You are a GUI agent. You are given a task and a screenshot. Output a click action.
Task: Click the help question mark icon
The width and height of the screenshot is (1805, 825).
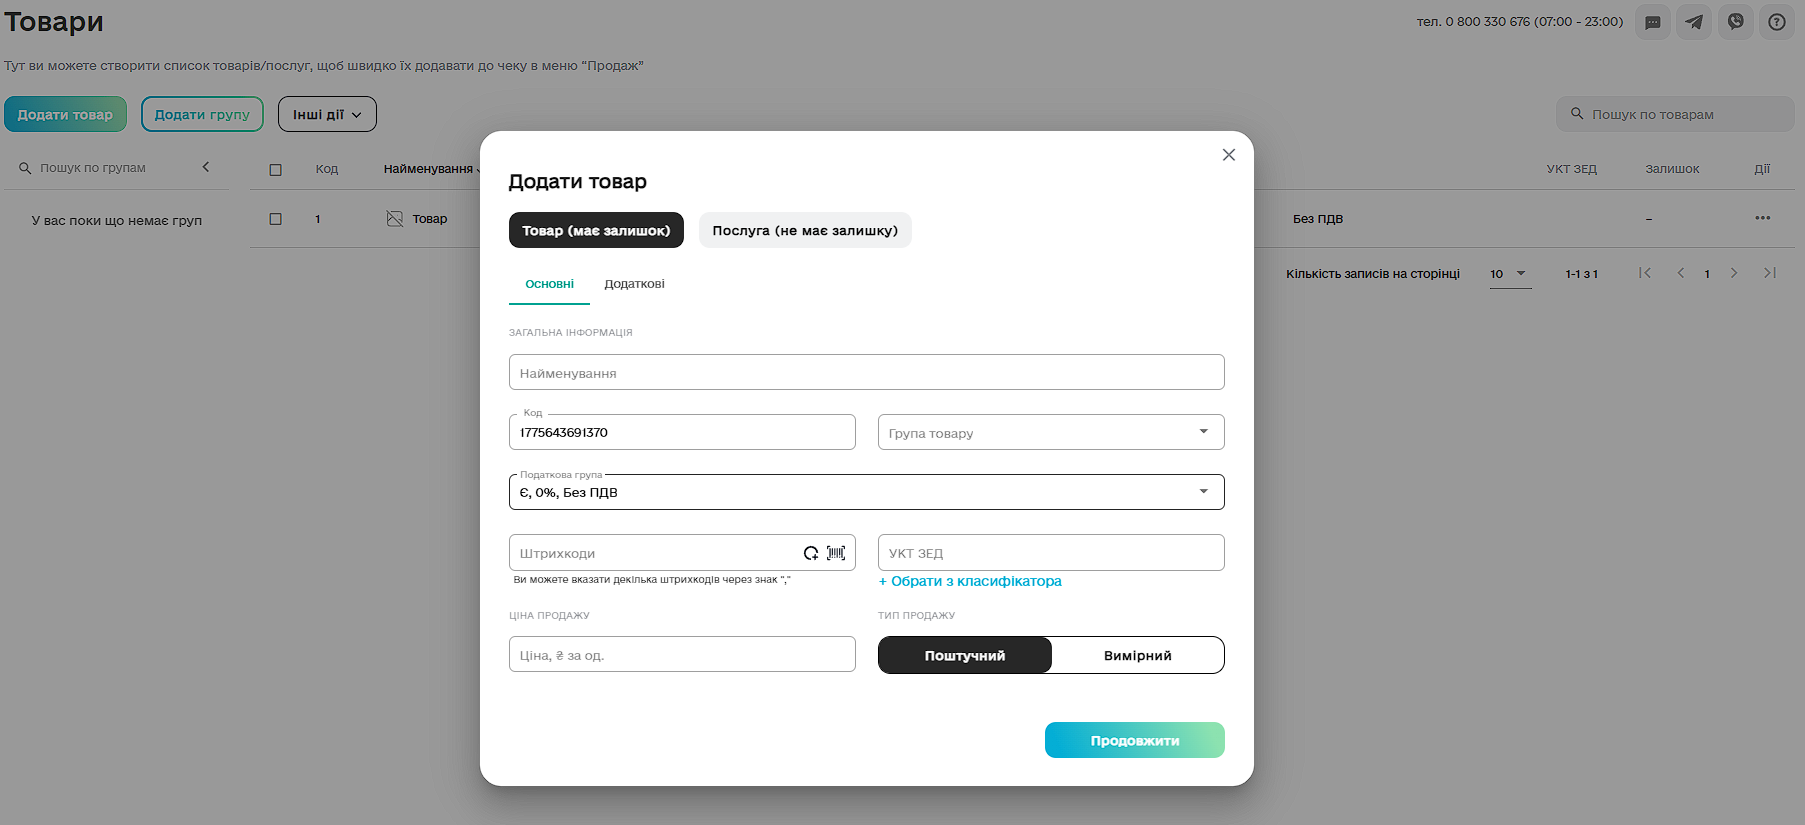(x=1777, y=22)
